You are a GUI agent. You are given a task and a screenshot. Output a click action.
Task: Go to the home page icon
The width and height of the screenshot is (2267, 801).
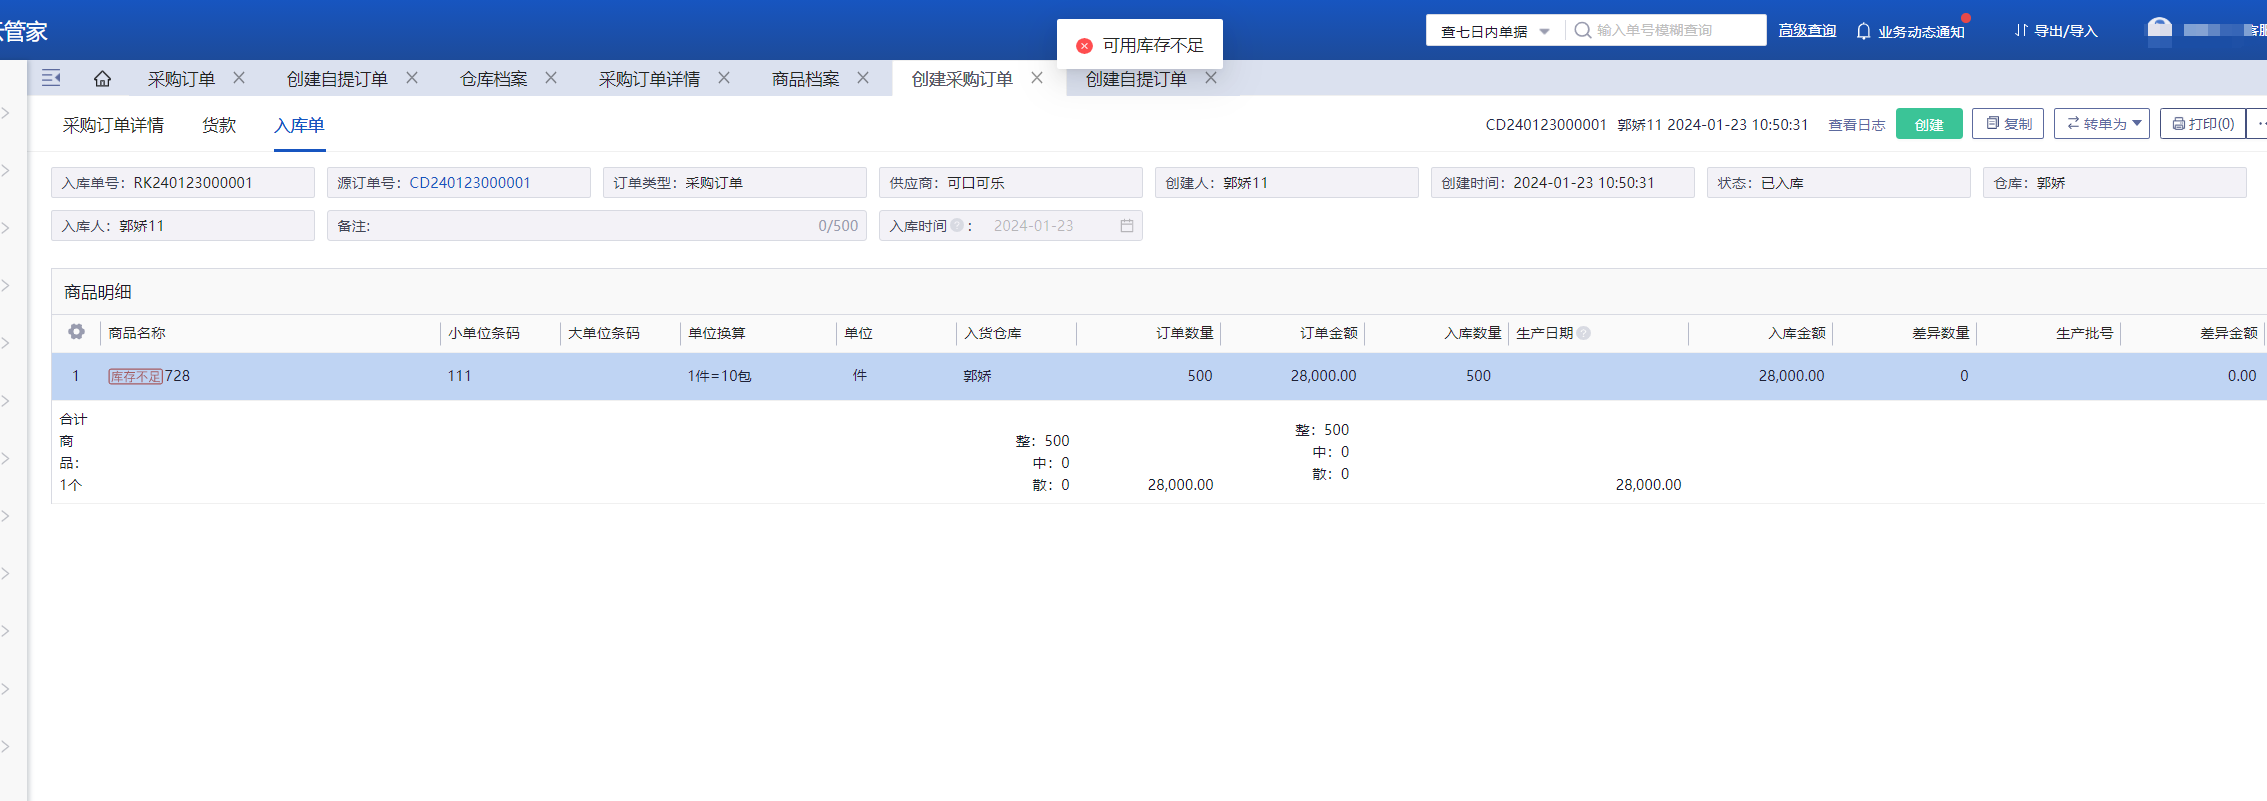[102, 79]
